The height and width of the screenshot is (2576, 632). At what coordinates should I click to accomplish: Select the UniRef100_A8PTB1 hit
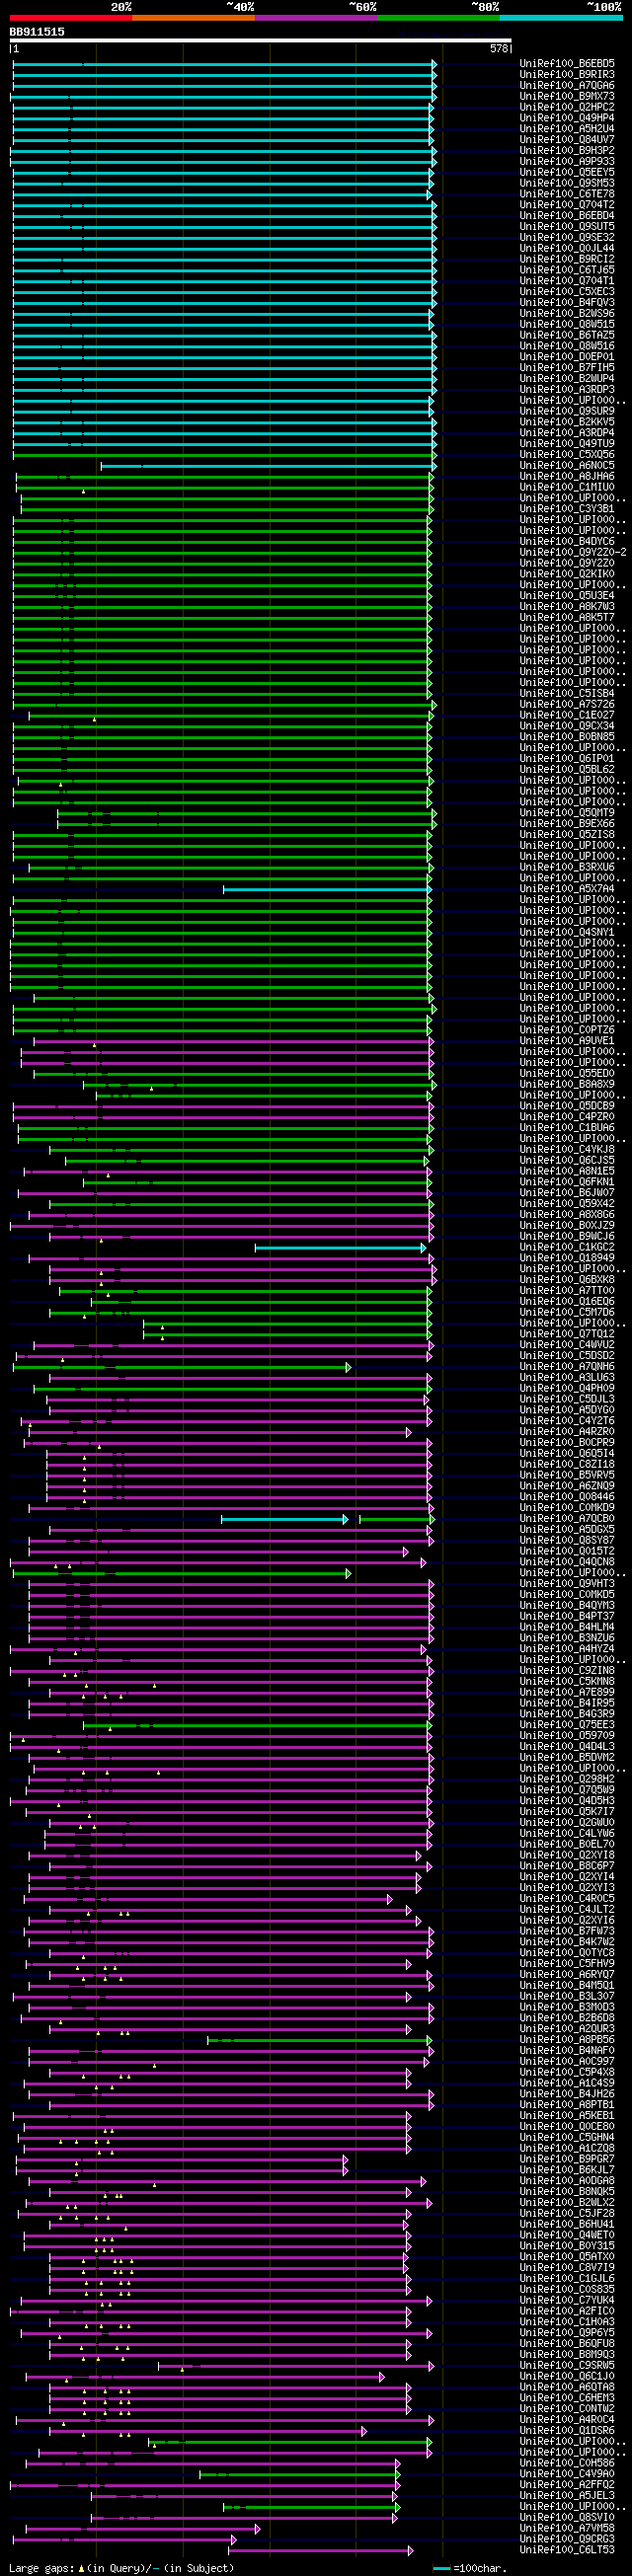coord(567,2105)
